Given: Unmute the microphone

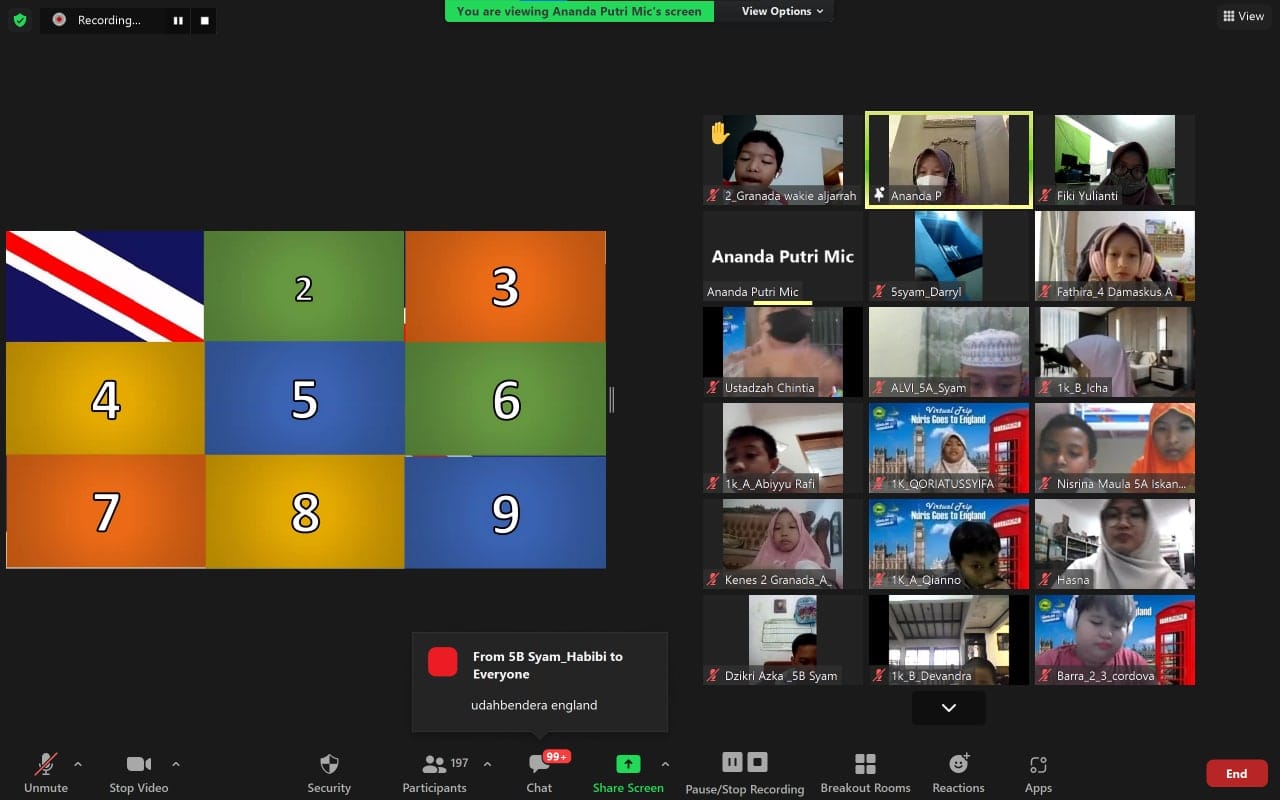Looking at the screenshot, I should point(46,772).
